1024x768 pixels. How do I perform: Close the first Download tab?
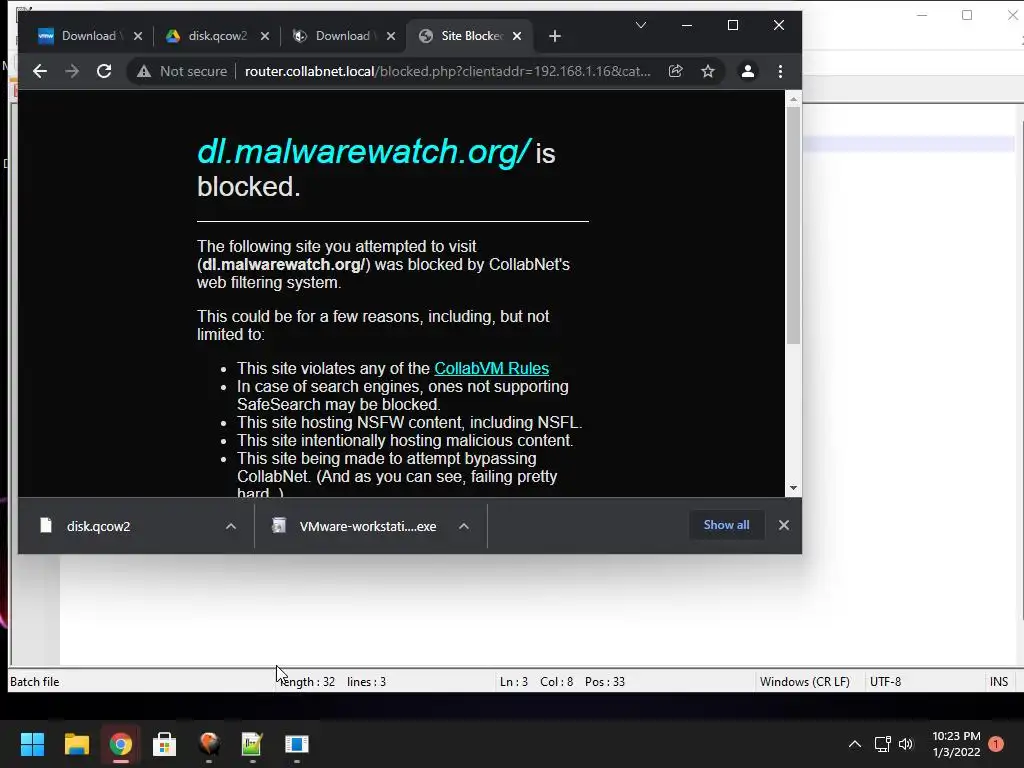pyautogui.click(x=138, y=36)
